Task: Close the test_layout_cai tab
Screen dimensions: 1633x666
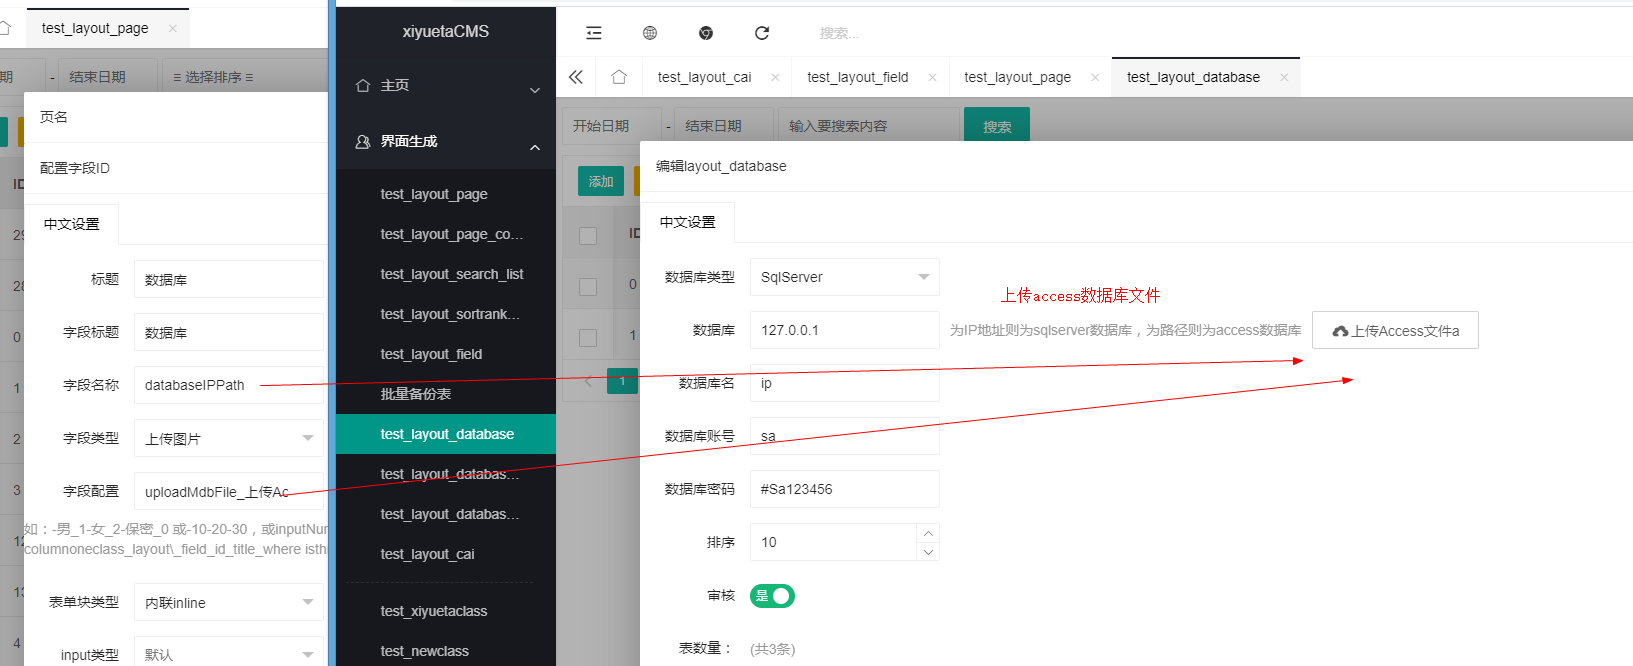Action: coord(775,77)
